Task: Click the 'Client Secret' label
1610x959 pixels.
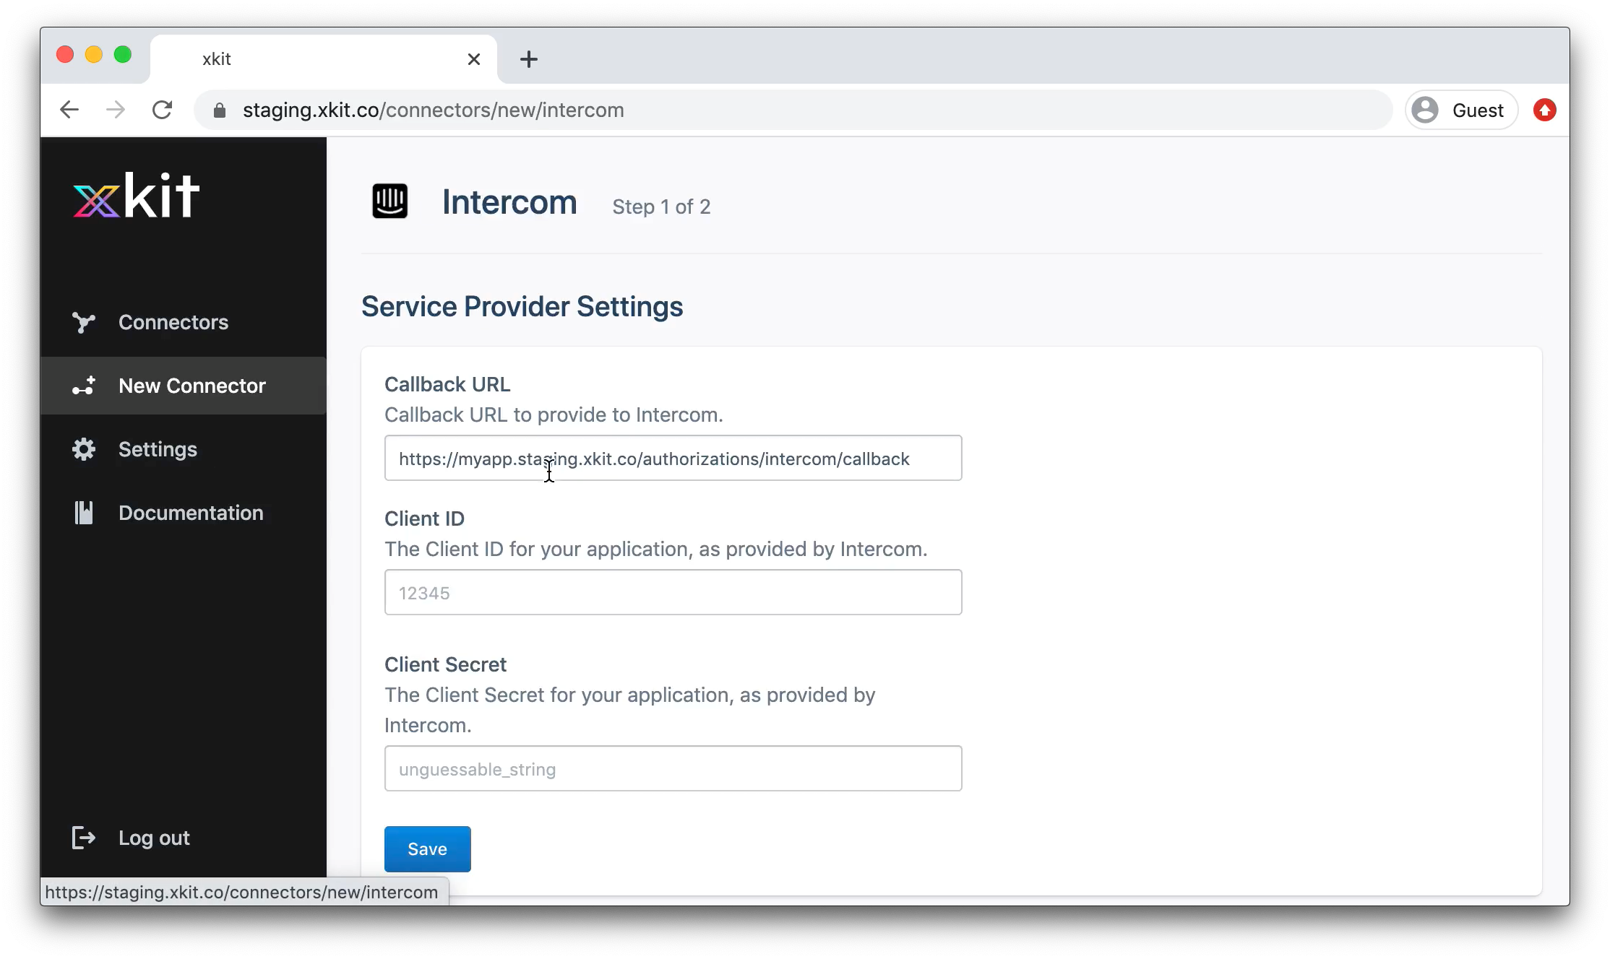Action: [445, 665]
